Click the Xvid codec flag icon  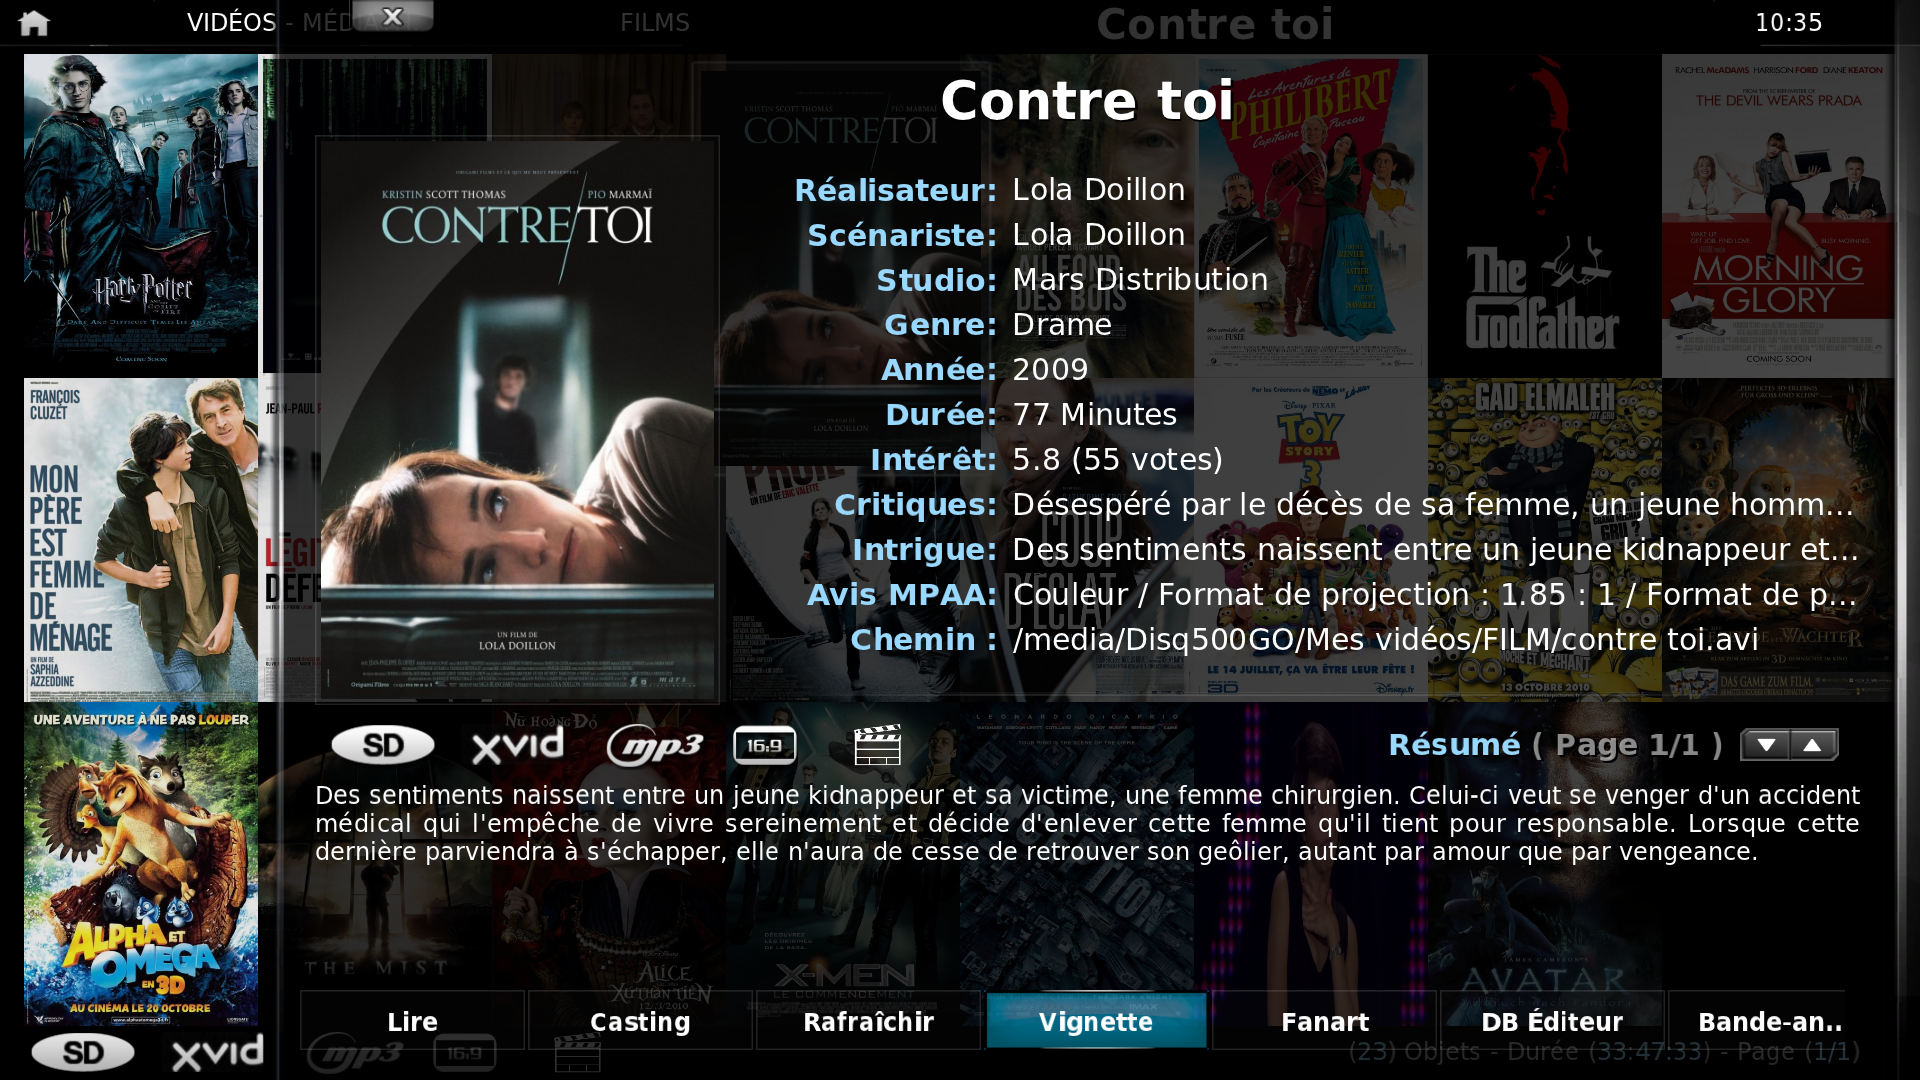click(x=518, y=745)
